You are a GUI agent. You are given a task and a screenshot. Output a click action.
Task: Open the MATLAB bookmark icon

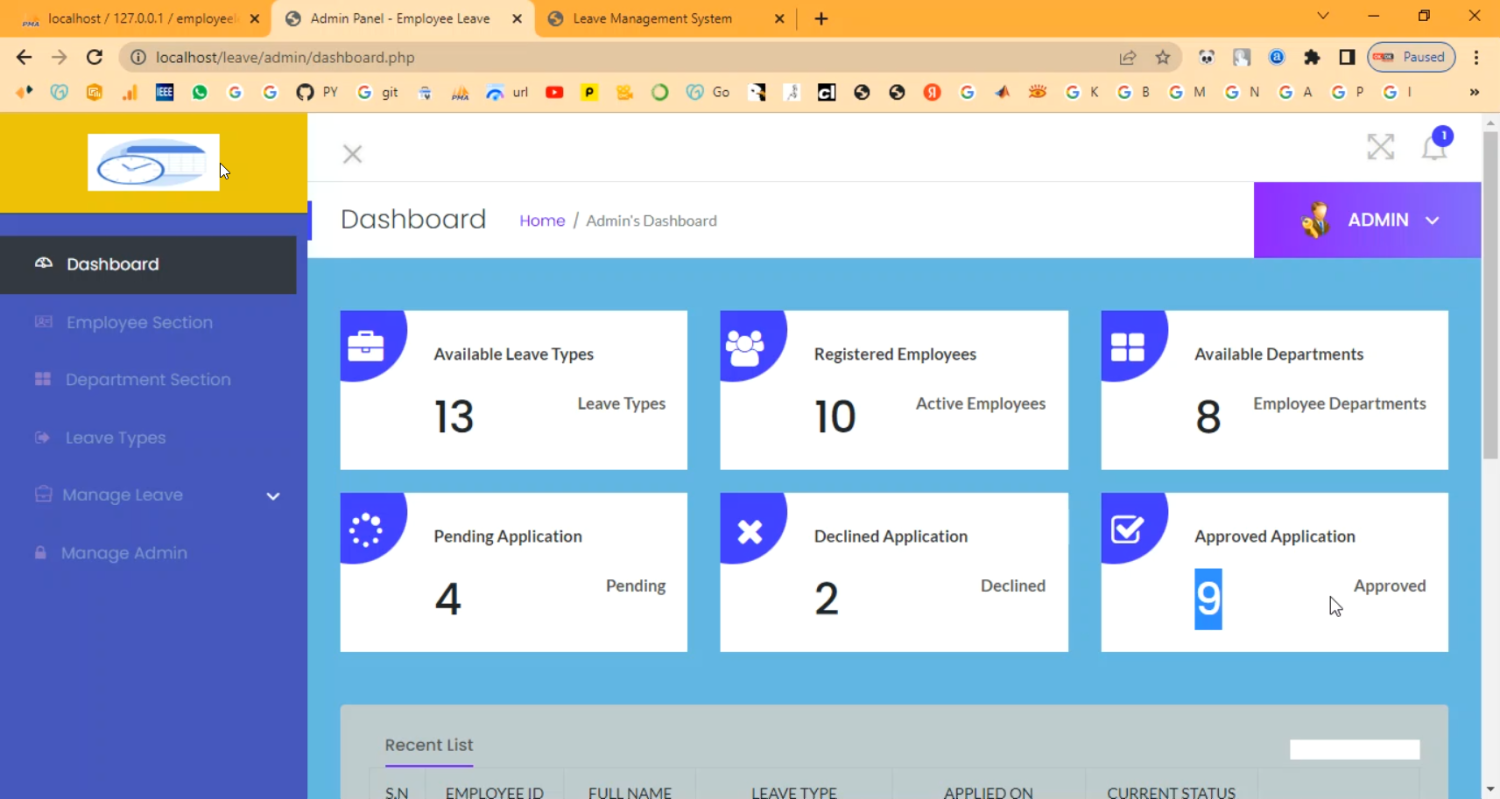click(x=1002, y=92)
